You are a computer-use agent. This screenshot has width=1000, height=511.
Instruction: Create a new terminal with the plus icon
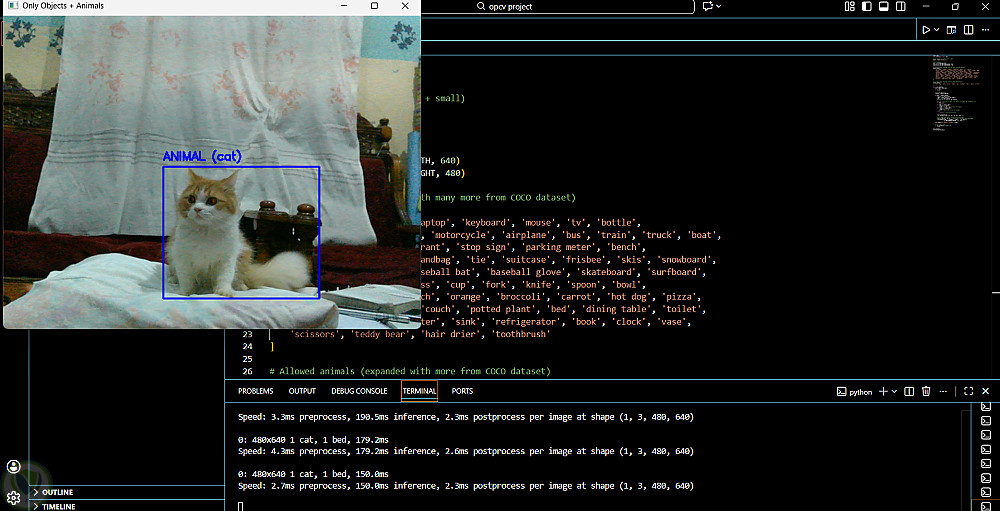pos(883,391)
